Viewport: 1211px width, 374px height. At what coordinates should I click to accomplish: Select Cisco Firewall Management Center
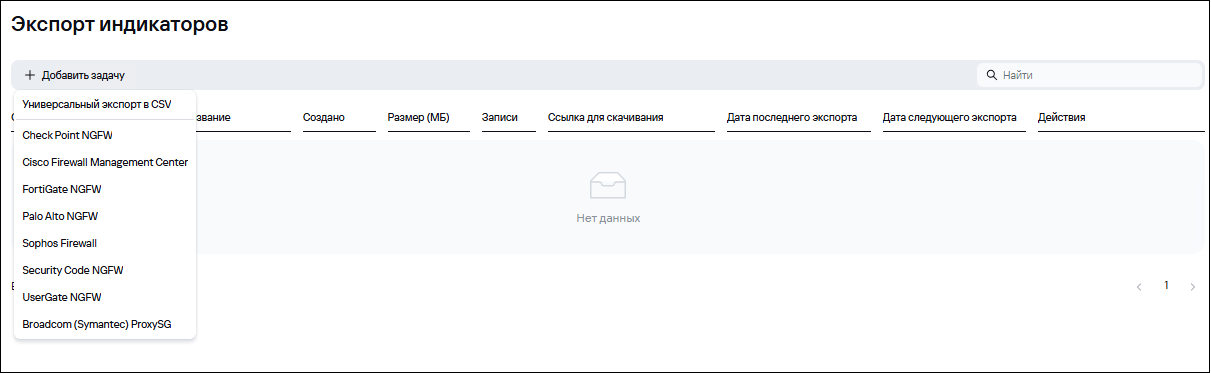[x=105, y=162]
